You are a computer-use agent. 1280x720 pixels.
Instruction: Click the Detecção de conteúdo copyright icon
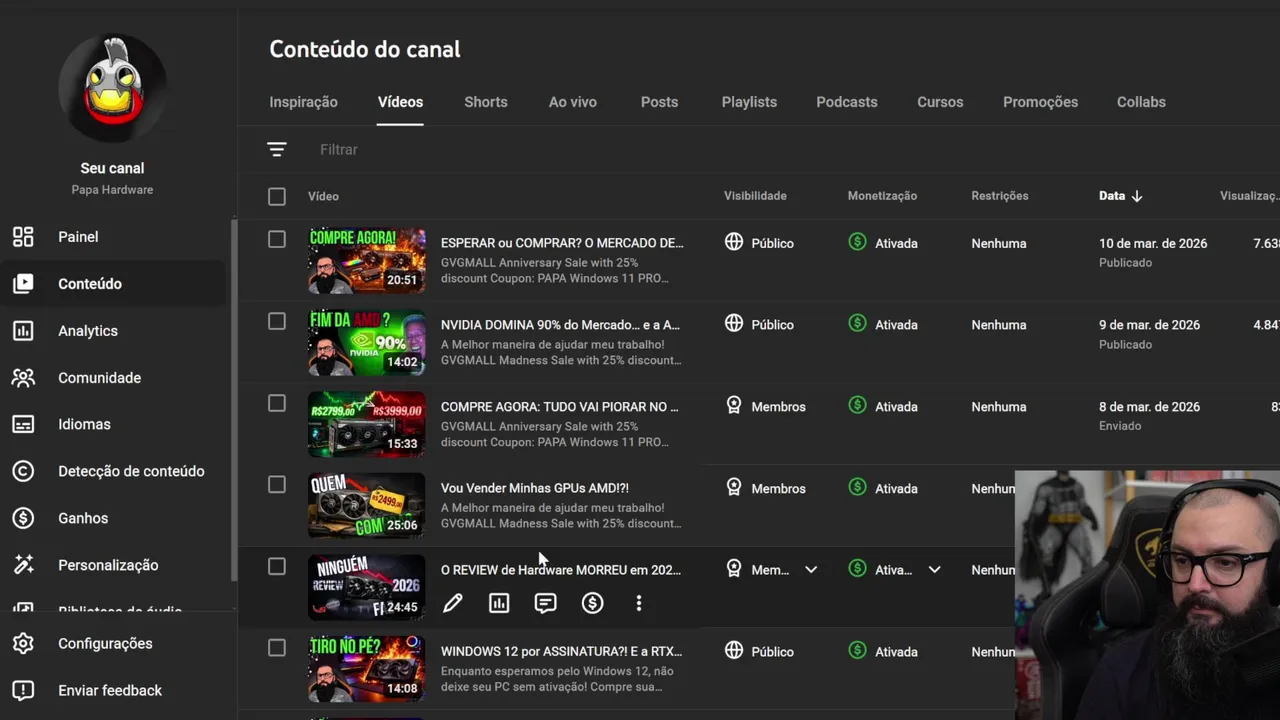[23, 471]
